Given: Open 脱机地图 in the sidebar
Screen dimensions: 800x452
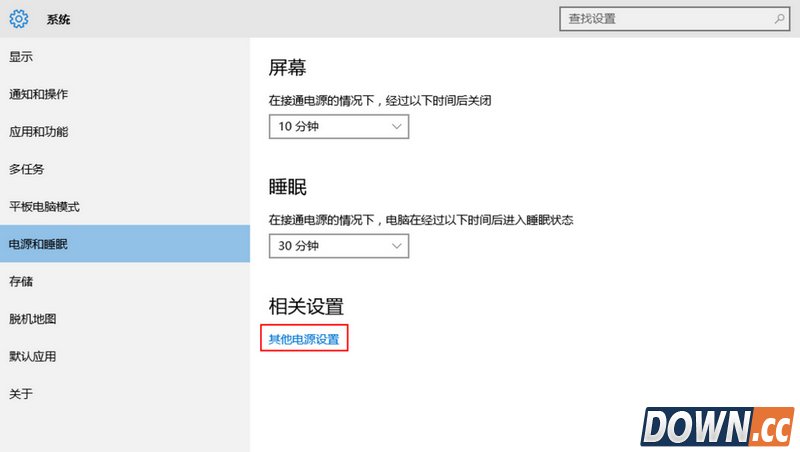Looking at the screenshot, I should point(125,319).
